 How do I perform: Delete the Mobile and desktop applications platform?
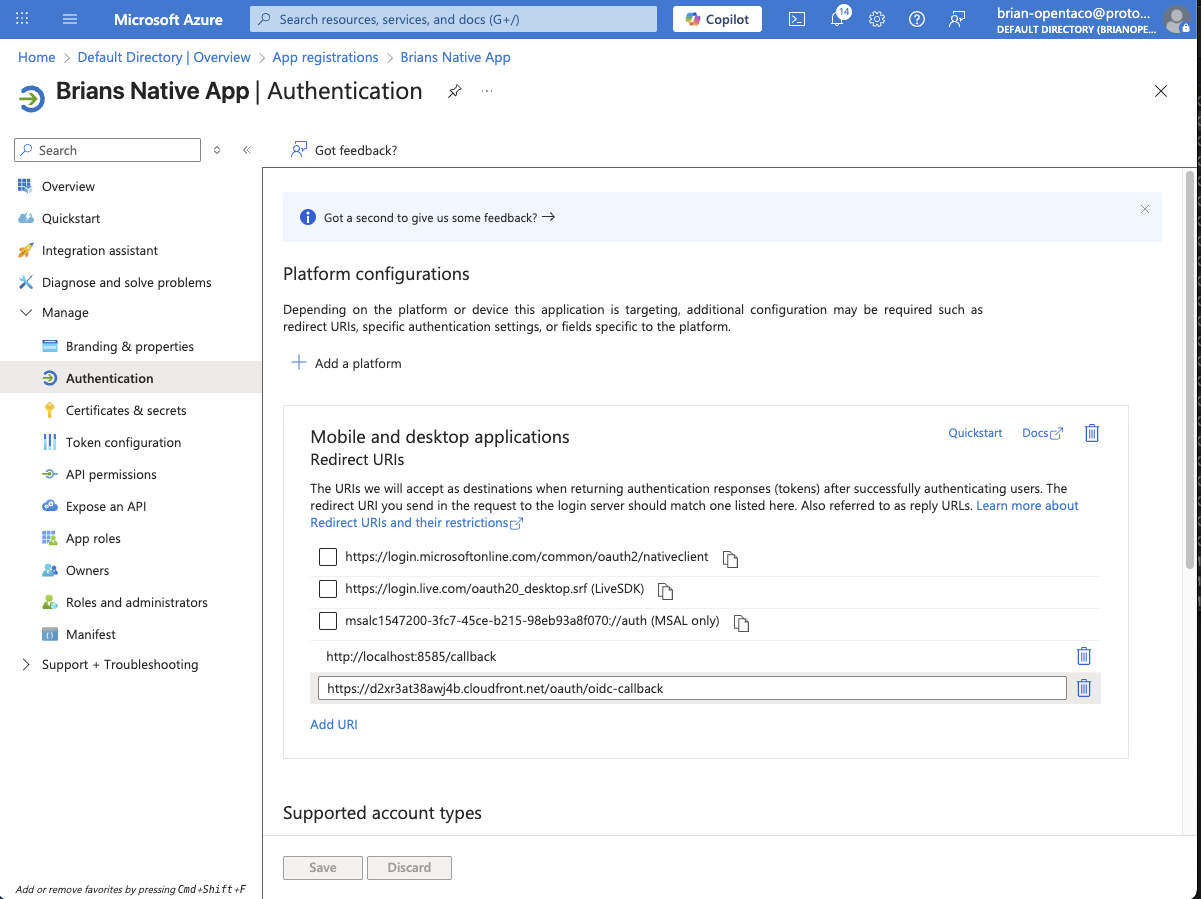point(1091,432)
